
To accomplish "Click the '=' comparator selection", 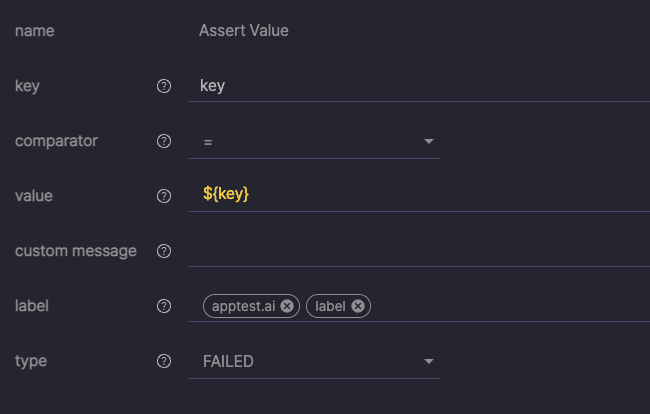I will click(208, 143).
